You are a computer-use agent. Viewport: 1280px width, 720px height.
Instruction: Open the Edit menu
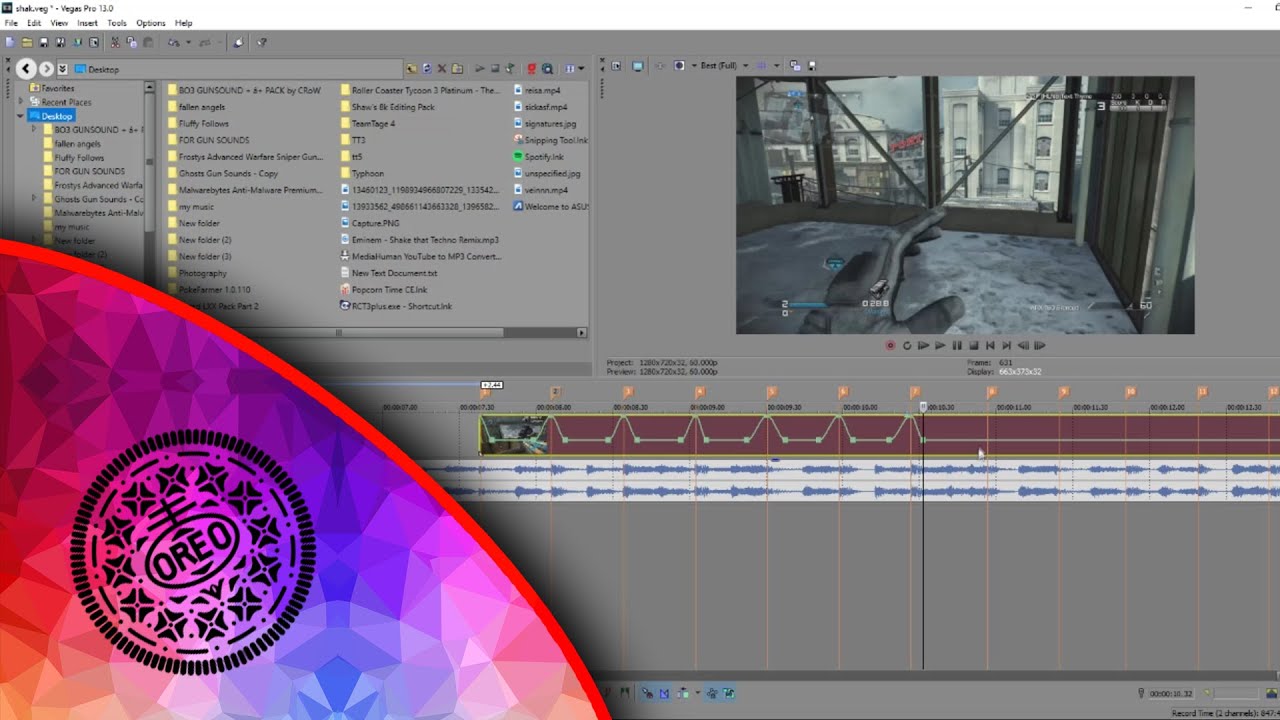[x=34, y=22]
